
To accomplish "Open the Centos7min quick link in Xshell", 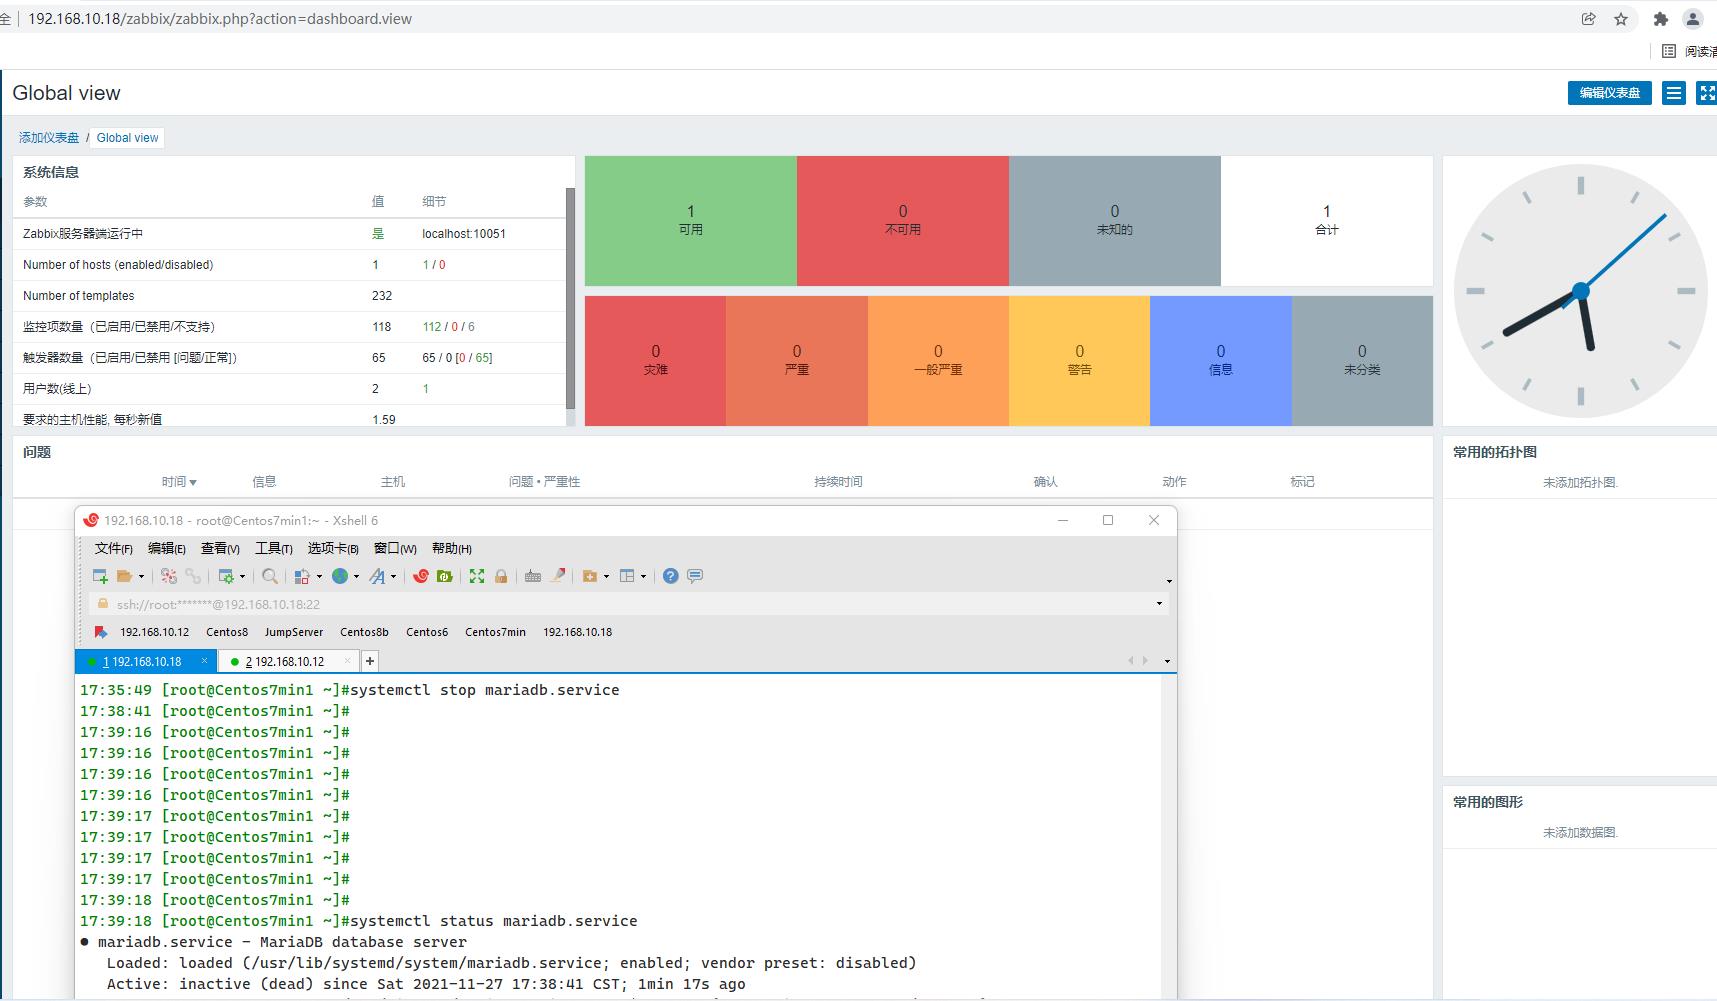I will pyautogui.click(x=495, y=632).
